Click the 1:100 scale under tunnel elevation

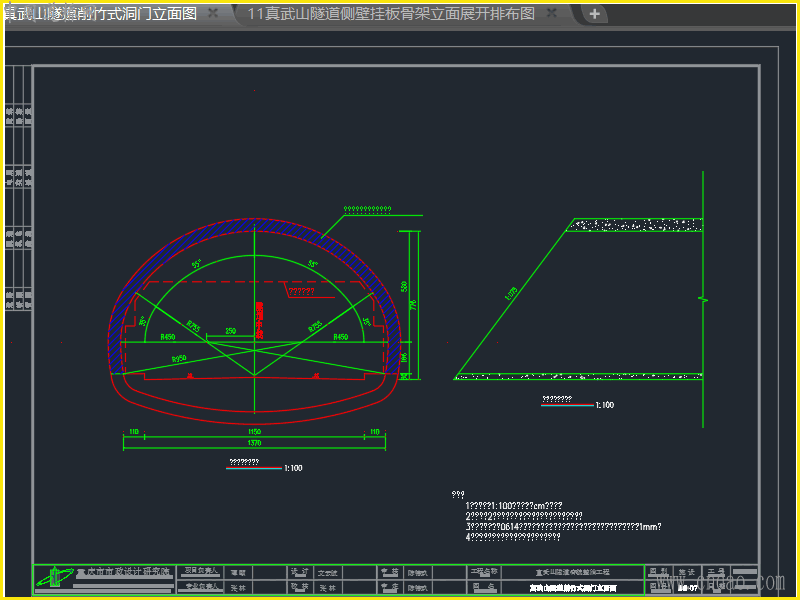[x=293, y=468]
